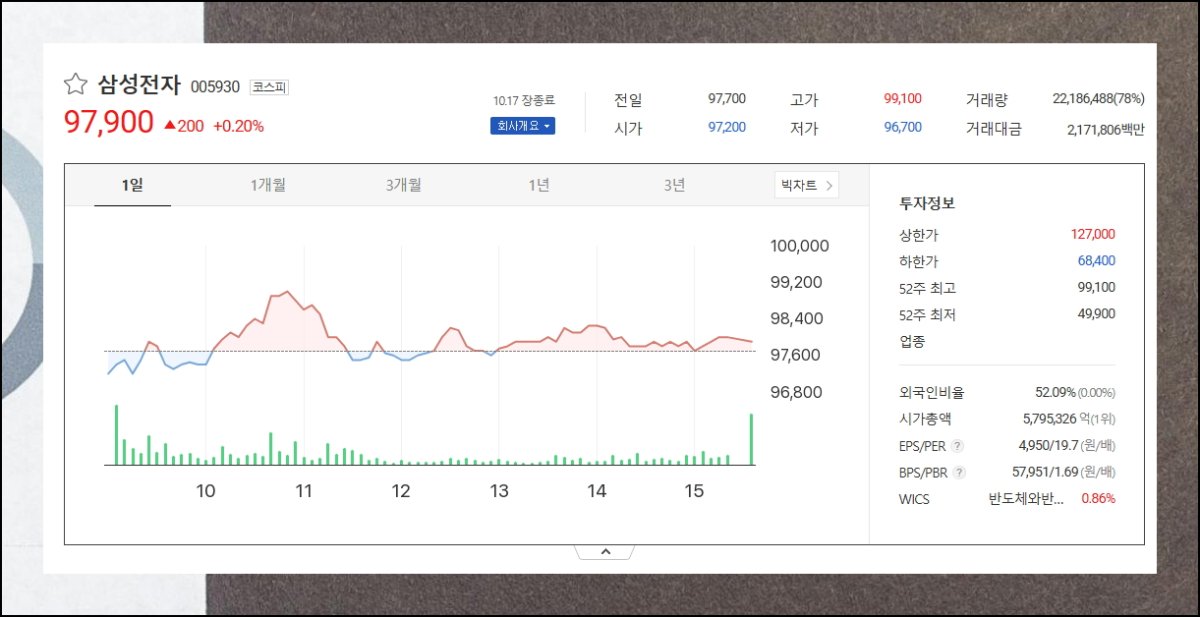Click the 거래량 value 22,186,488(78%)
The image size is (1200, 617).
[x=1098, y=99]
